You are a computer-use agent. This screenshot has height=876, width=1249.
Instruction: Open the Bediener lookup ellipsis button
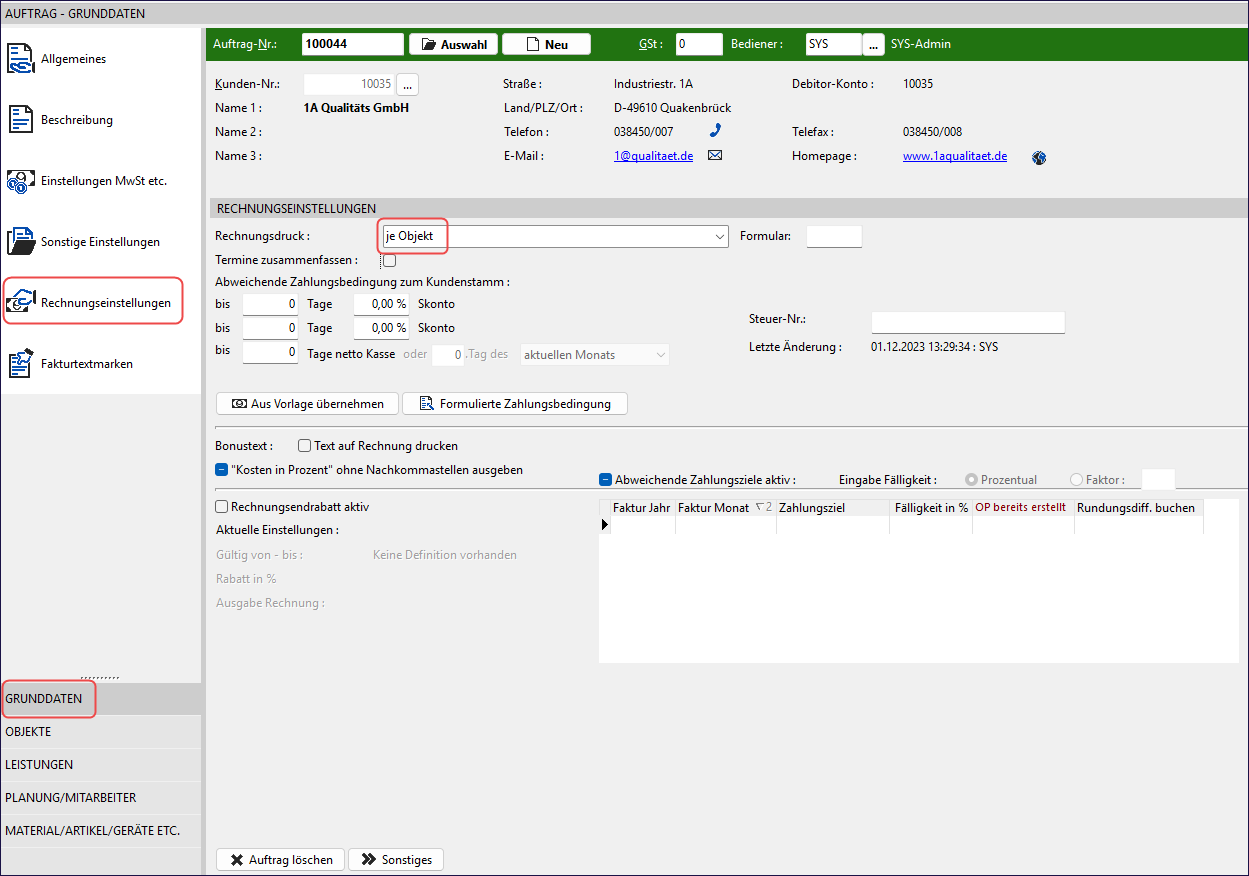(x=874, y=44)
